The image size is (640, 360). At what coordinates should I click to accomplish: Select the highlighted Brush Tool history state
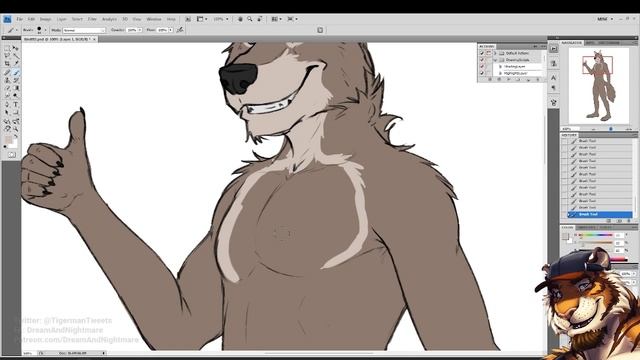tap(600, 214)
